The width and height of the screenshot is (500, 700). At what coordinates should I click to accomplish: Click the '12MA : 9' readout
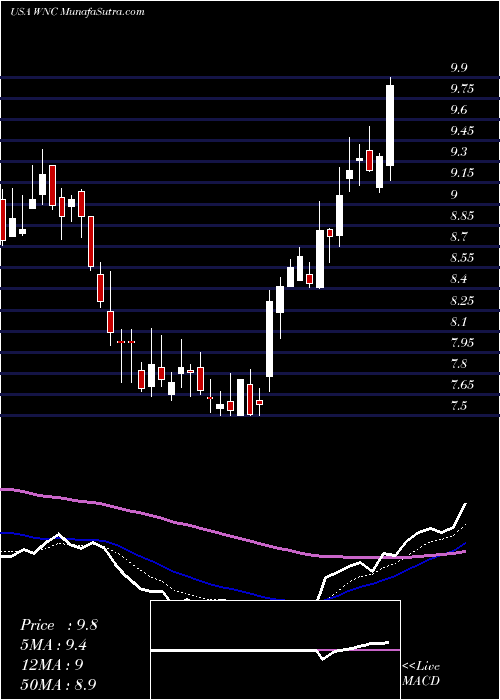50,664
